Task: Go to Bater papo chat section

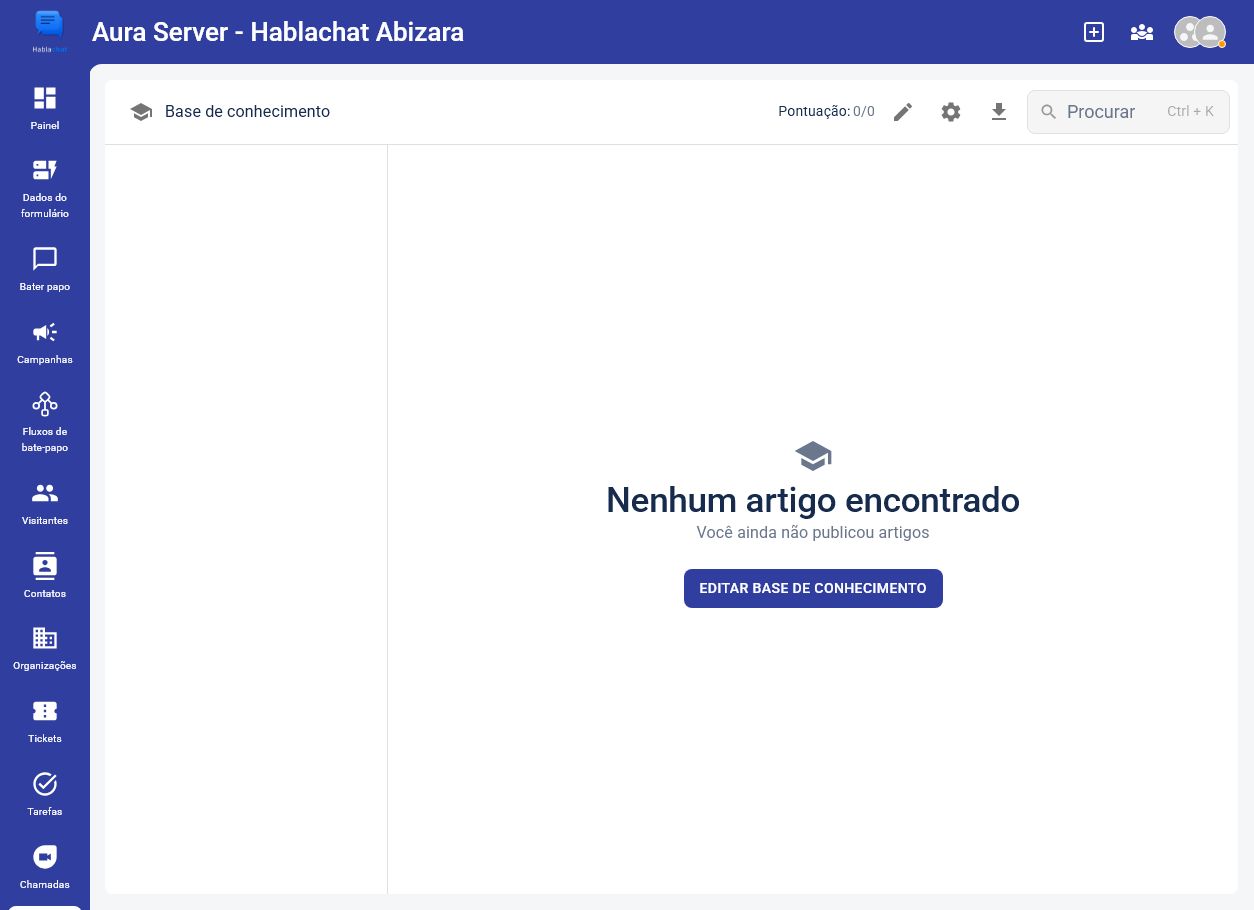Action: click(45, 269)
